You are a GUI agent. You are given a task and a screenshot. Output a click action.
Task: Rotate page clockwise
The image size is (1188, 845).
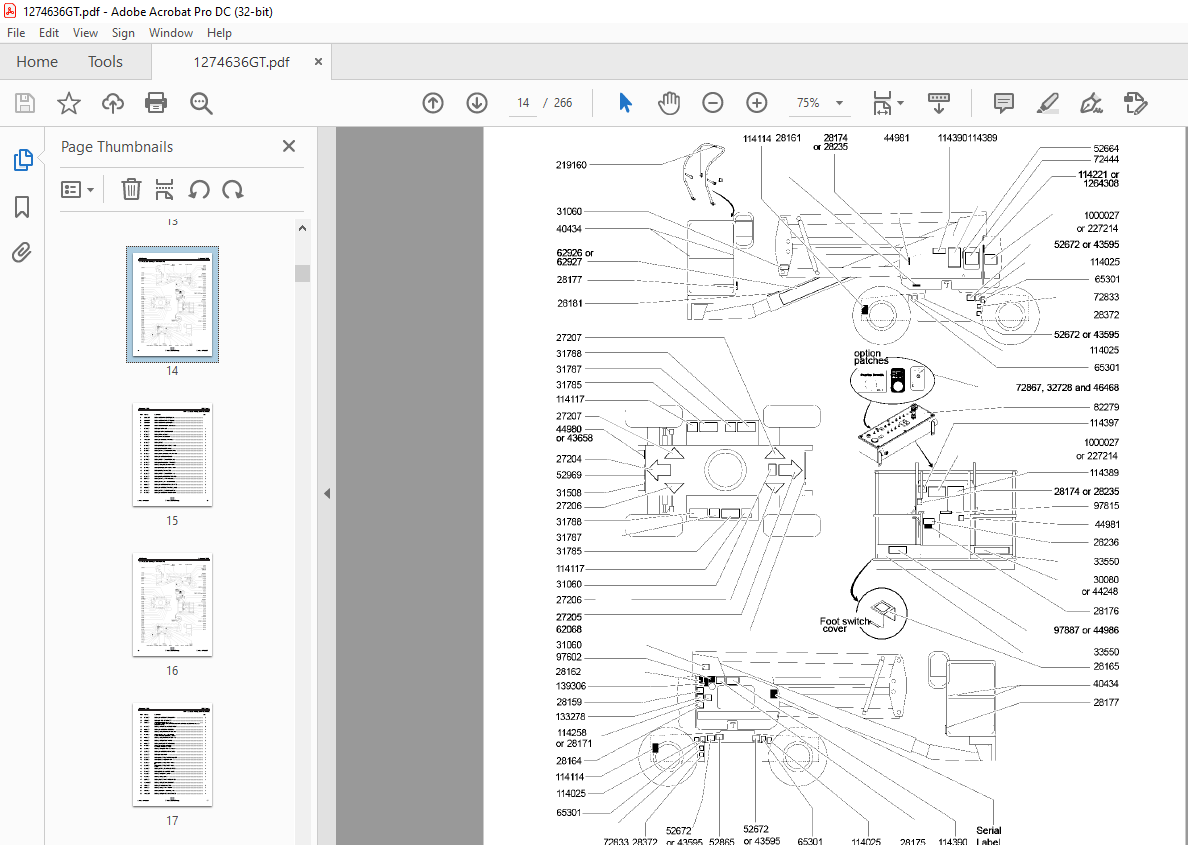(x=233, y=189)
